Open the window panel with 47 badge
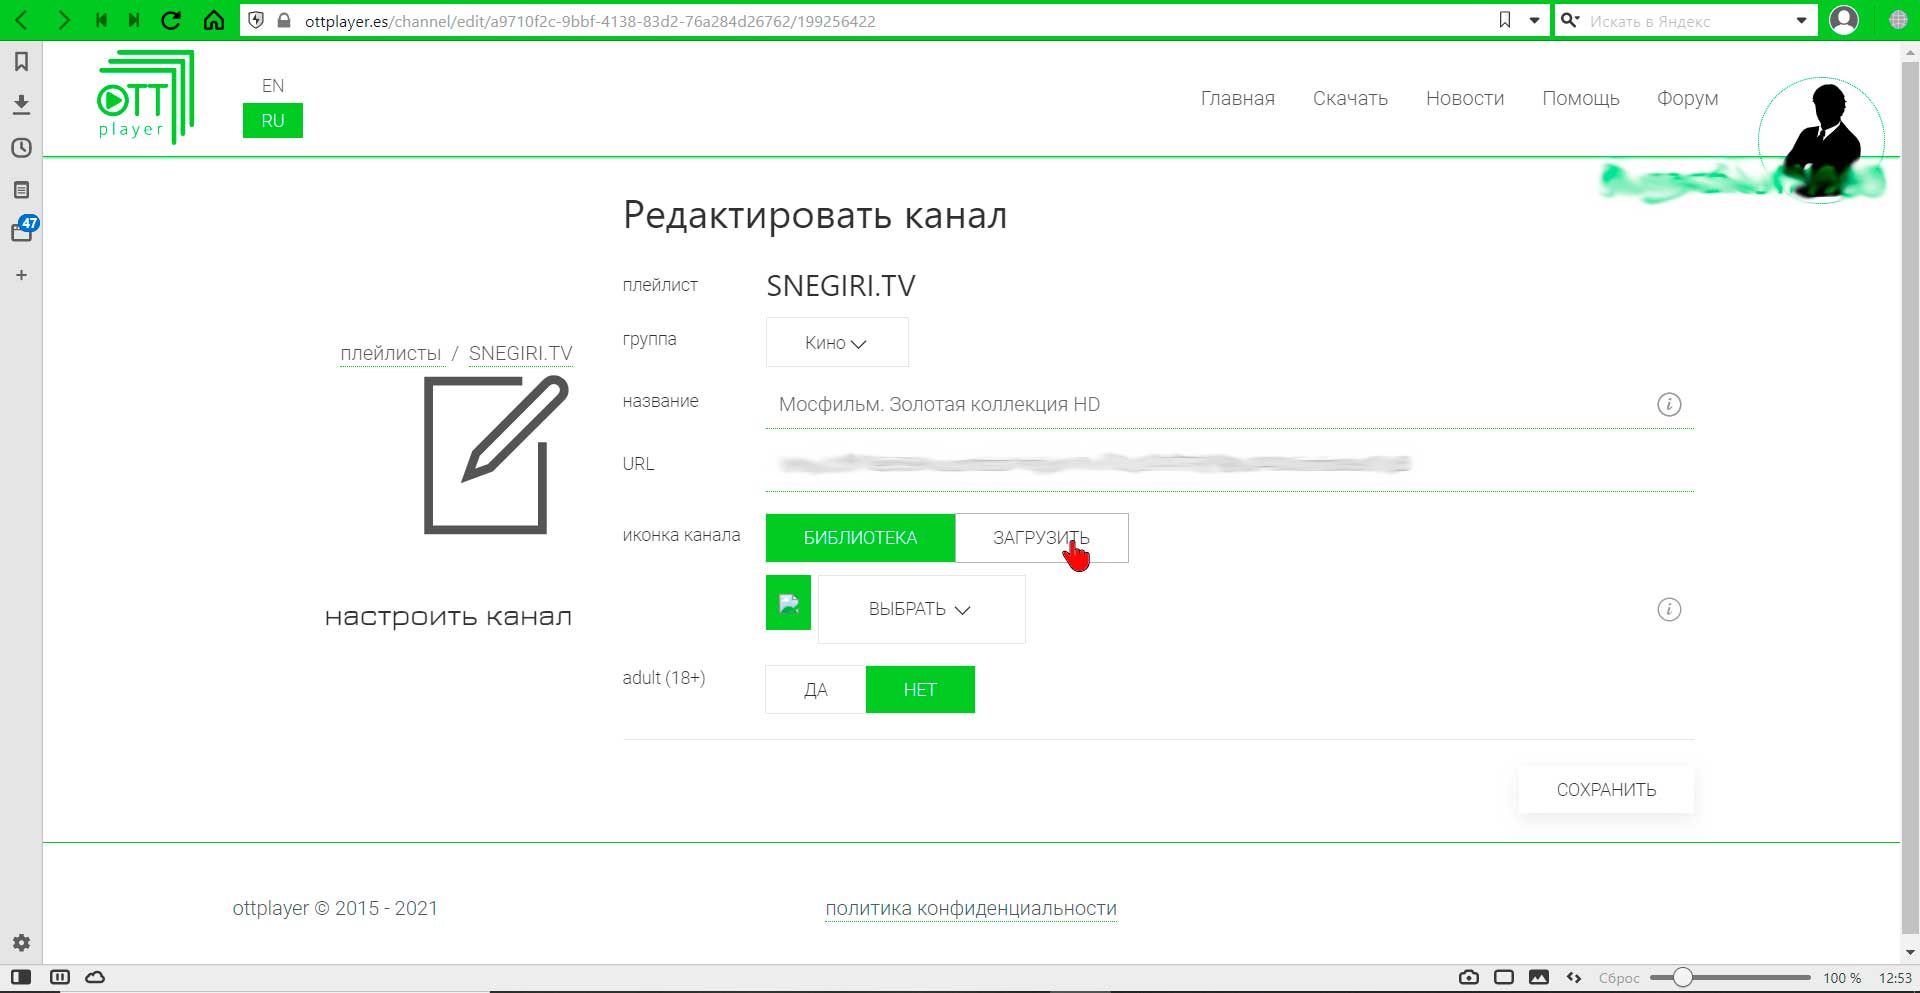The width and height of the screenshot is (1920, 993). click(23, 230)
